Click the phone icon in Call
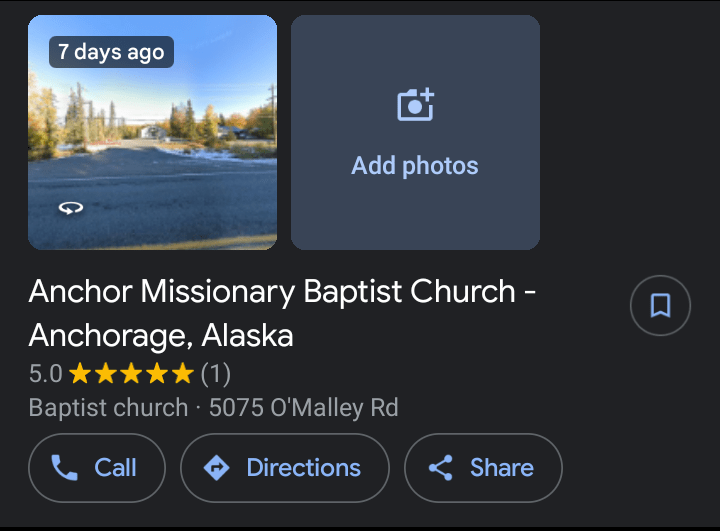This screenshot has height=531, width=720. [64, 468]
